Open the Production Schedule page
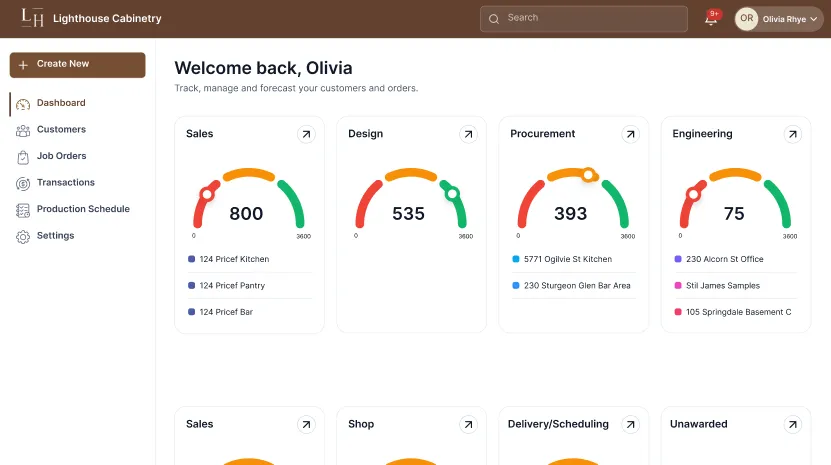This screenshot has width=831, height=465. [x=83, y=209]
